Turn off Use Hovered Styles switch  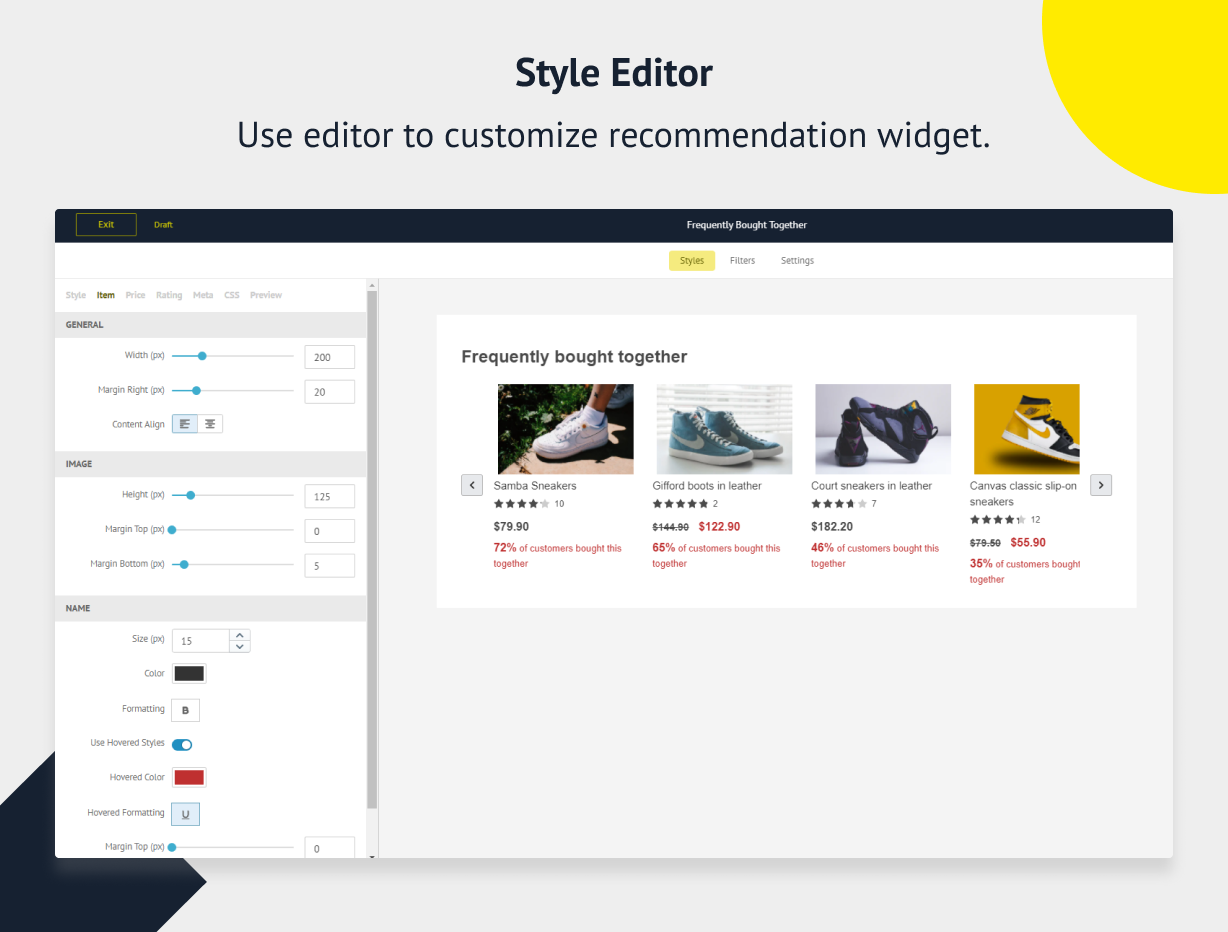click(182, 744)
